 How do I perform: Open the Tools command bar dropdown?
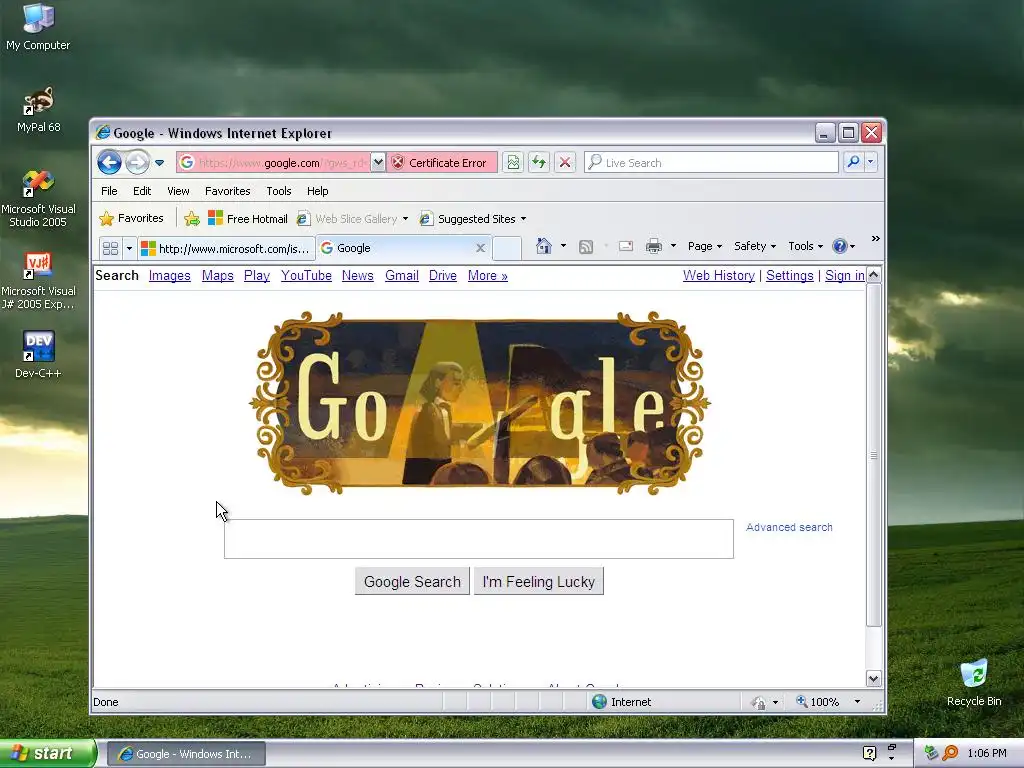click(x=805, y=246)
